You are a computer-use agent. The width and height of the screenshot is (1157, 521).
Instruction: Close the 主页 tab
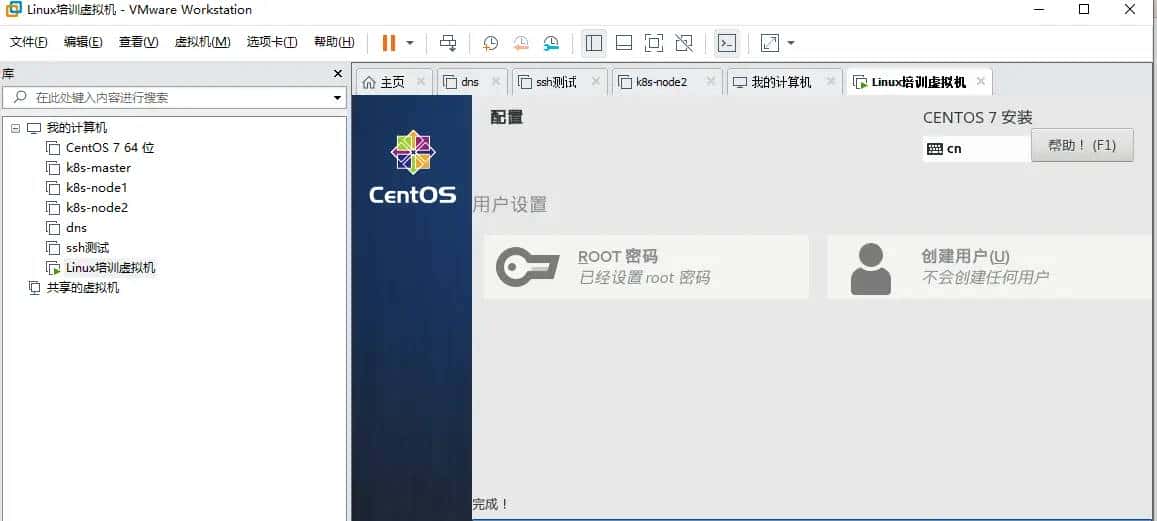pyautogui.click(x=421, y=81)
